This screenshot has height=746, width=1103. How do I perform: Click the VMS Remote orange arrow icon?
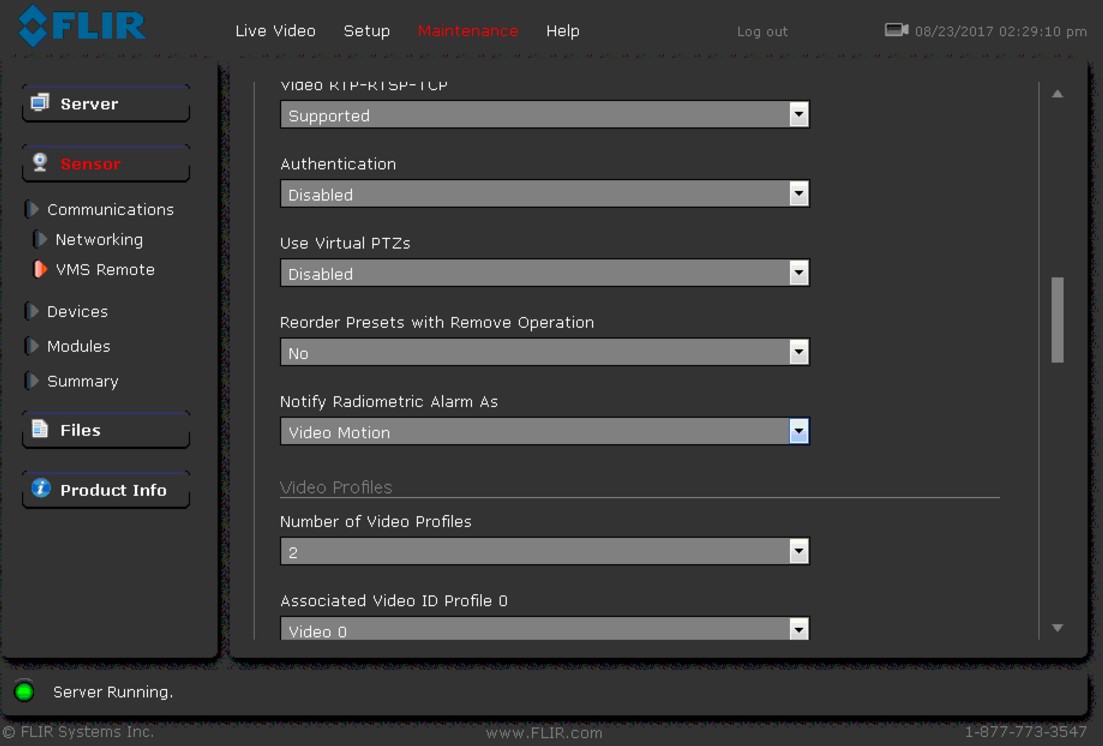(x=40, y=269)
